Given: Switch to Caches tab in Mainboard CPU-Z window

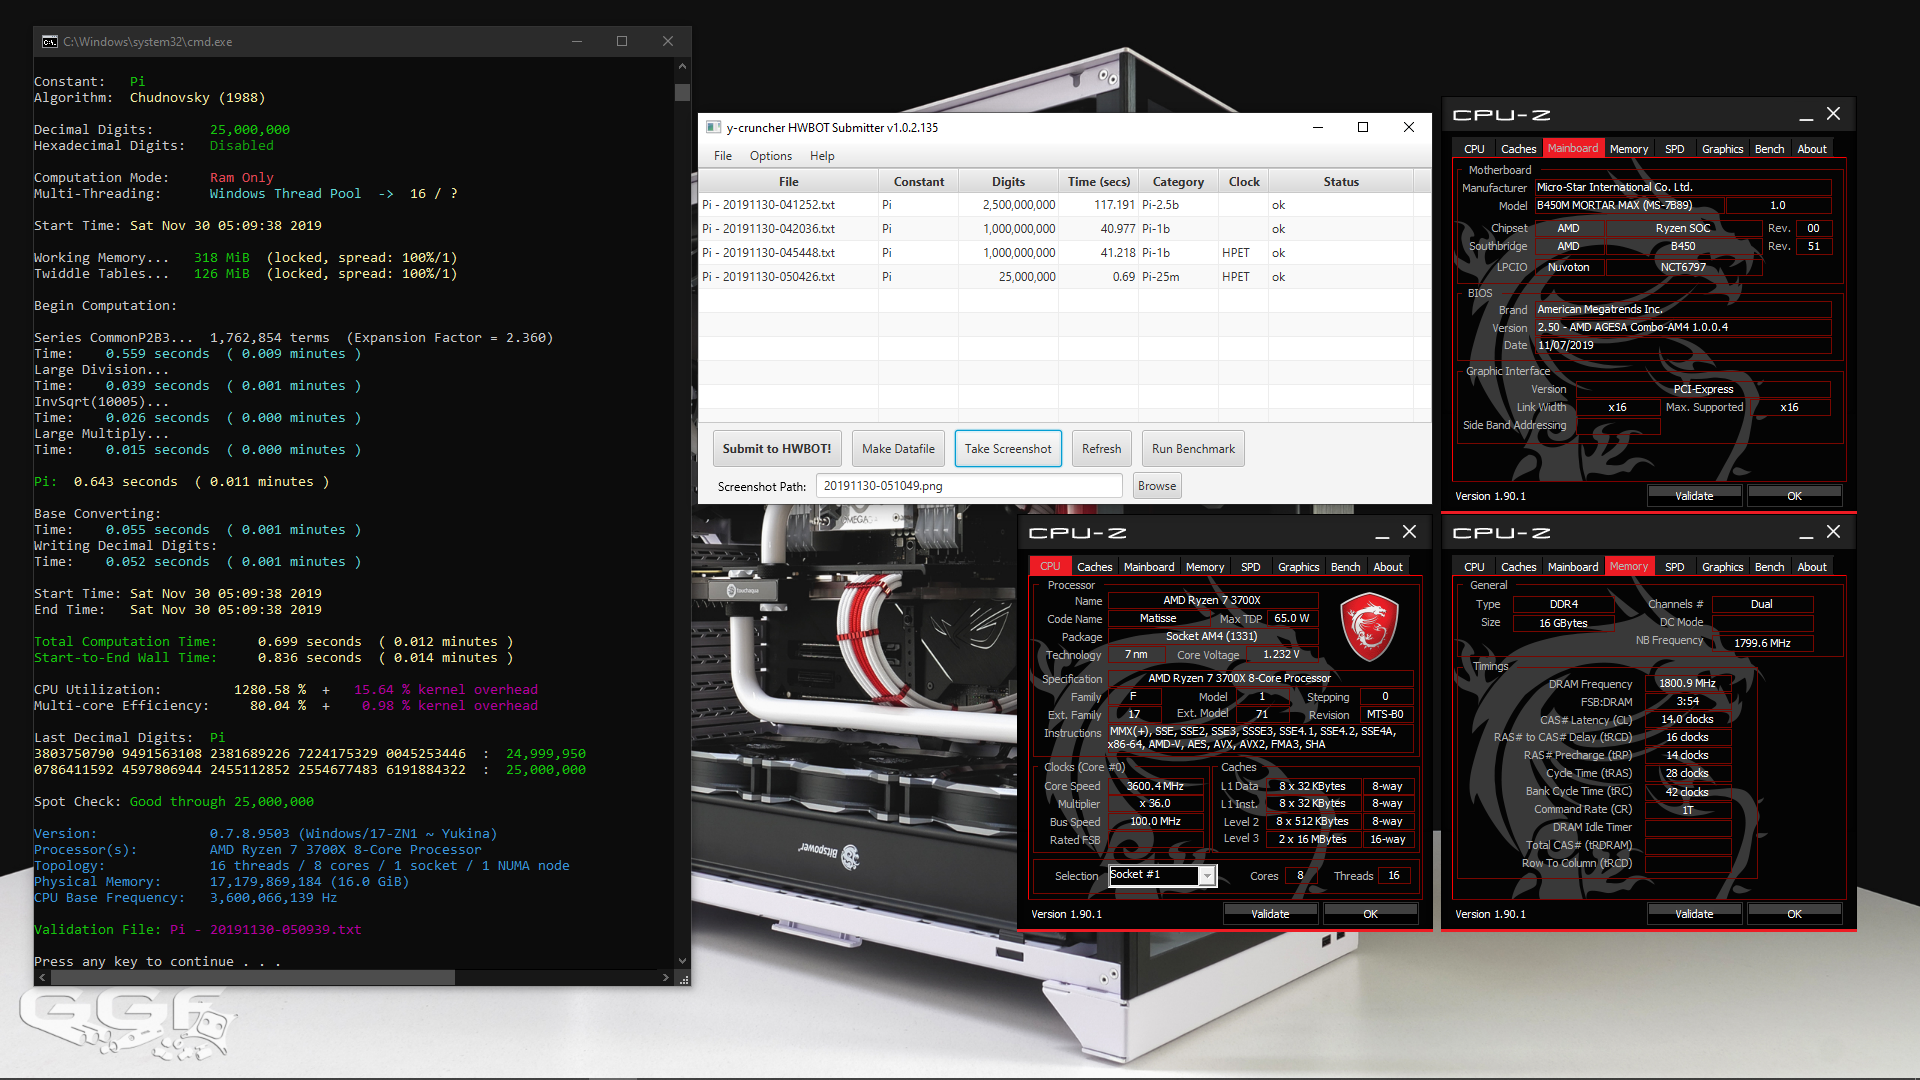Looking at the screenshot, I should click(1518, 149).
